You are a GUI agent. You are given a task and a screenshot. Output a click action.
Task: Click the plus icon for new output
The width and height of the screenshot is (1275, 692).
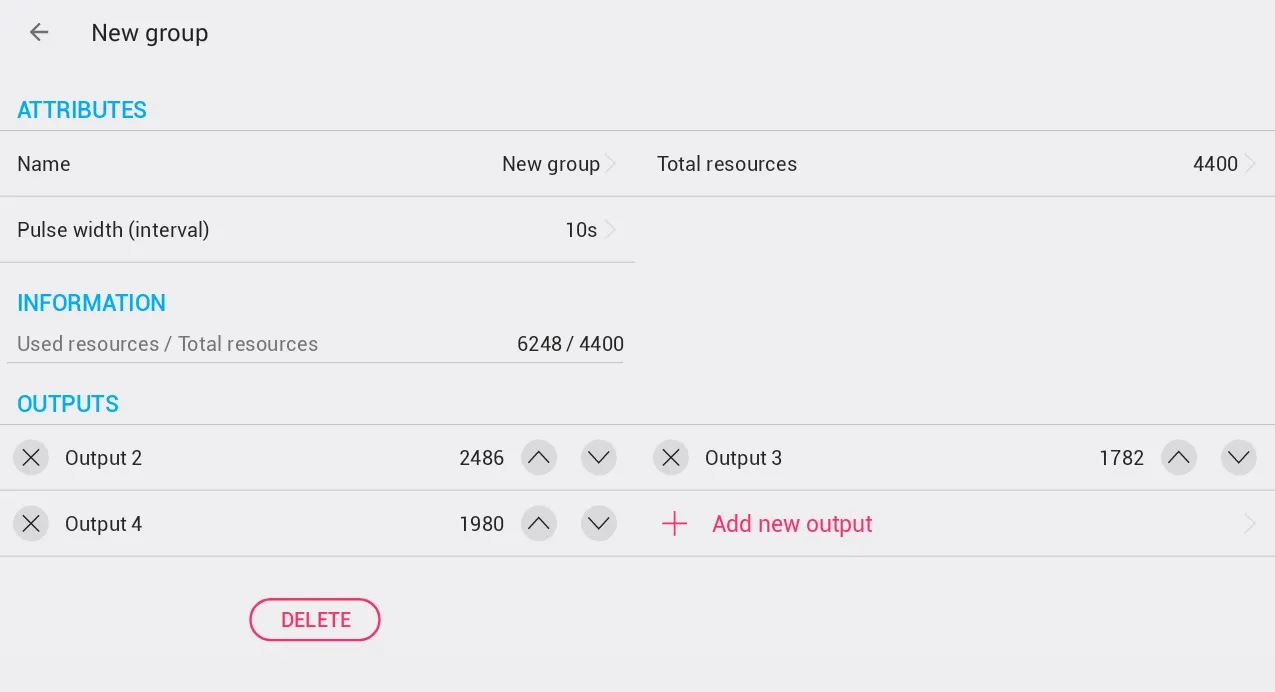point(675,524)
